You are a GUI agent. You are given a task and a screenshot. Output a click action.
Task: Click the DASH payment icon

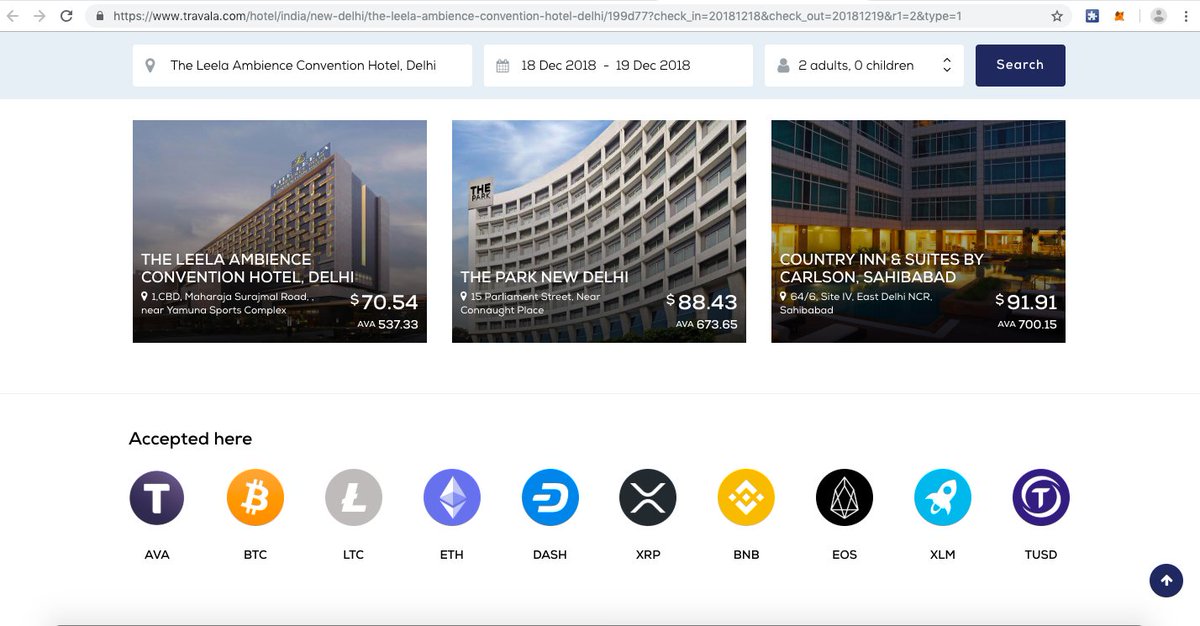549,497
